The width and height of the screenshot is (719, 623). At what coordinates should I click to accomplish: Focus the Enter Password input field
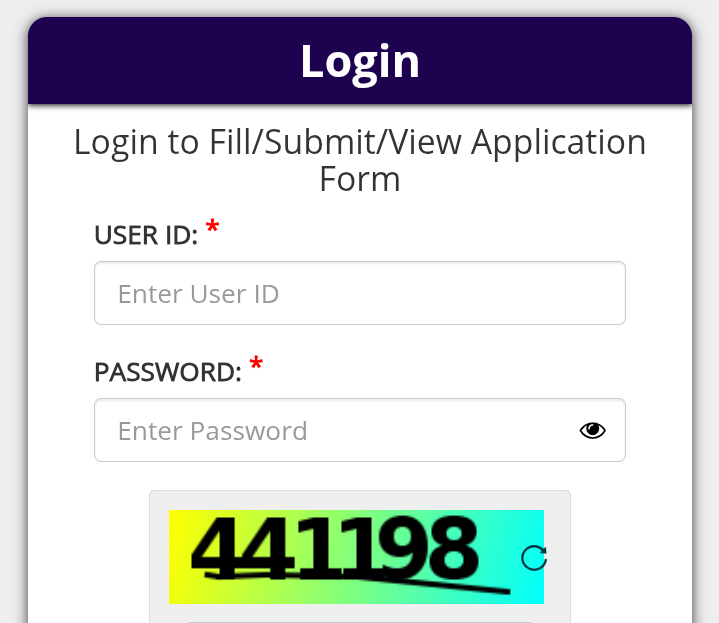tap(340, 430)
